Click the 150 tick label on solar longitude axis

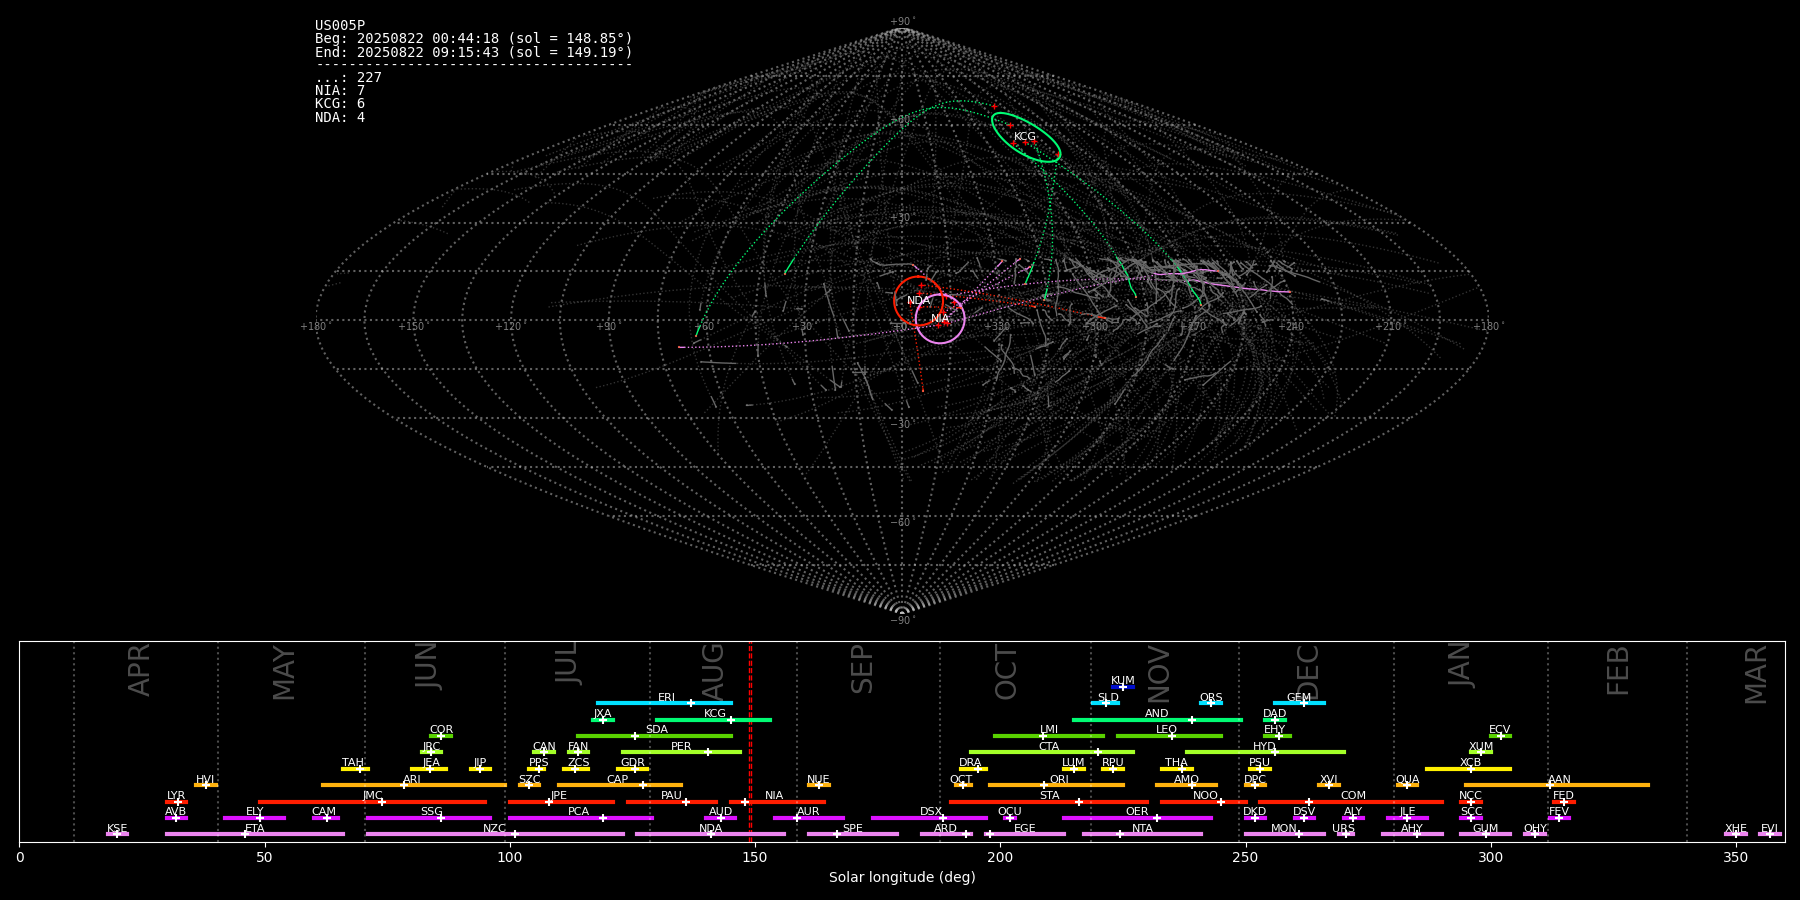[x=754, y=857]
